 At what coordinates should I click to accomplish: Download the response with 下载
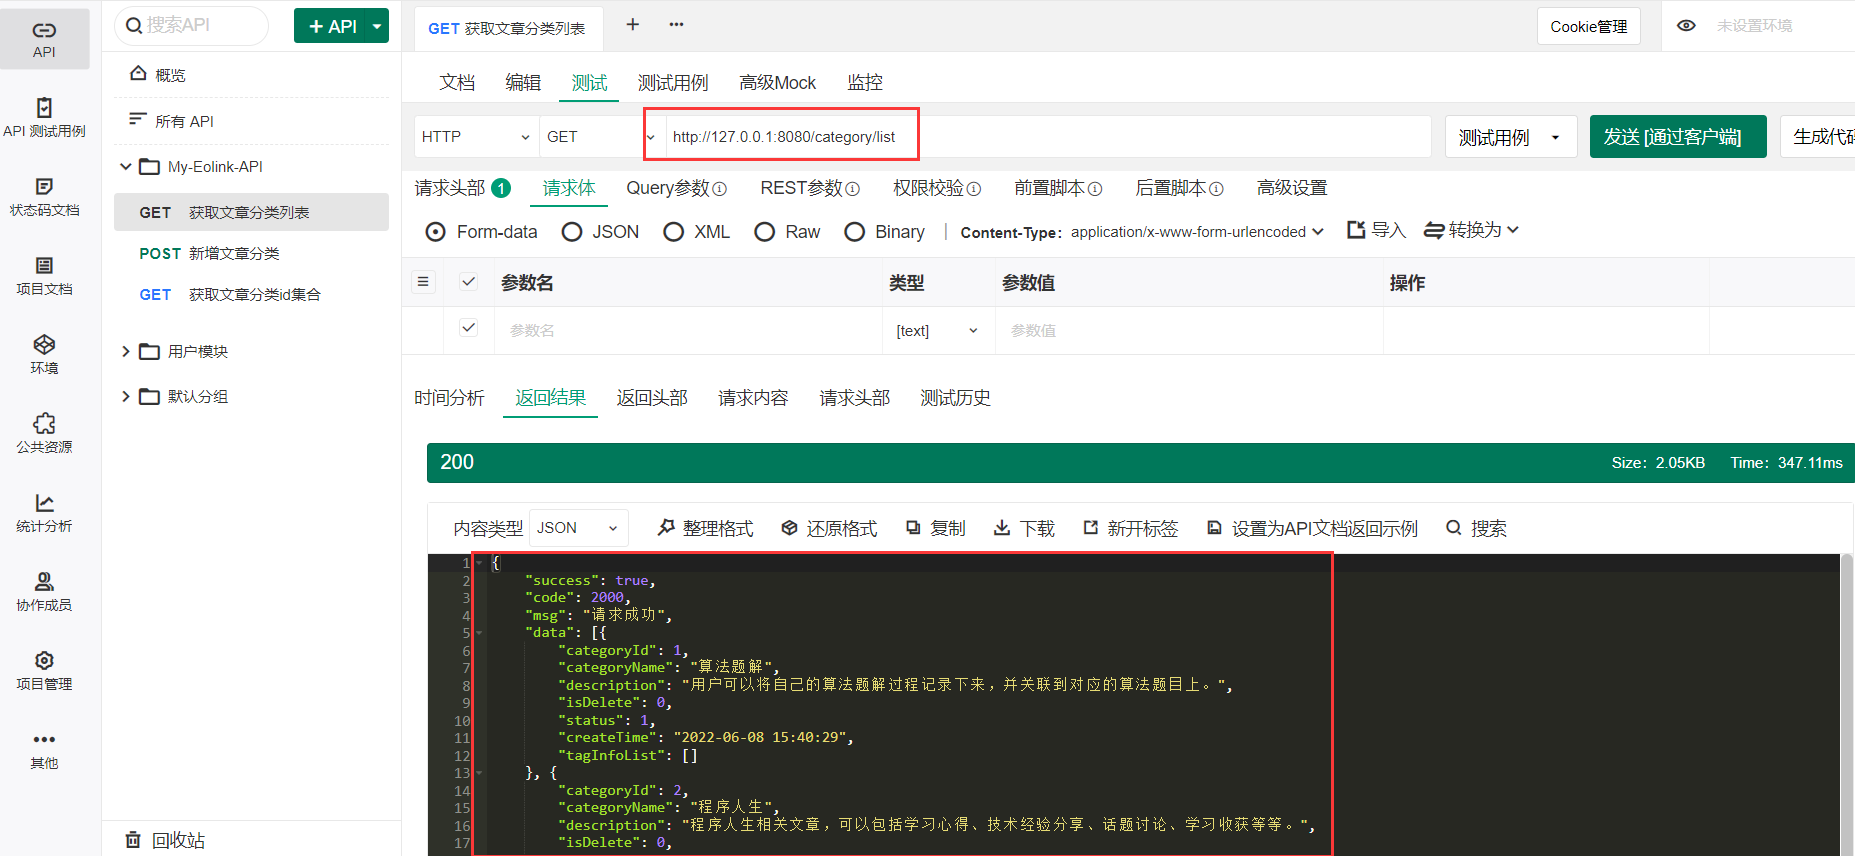coord(1024,528)
